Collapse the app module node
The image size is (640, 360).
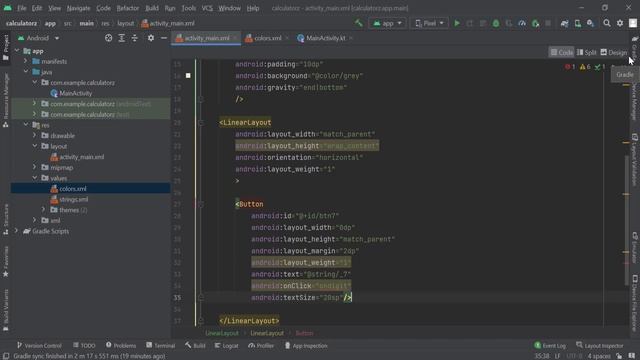[17, 51]
